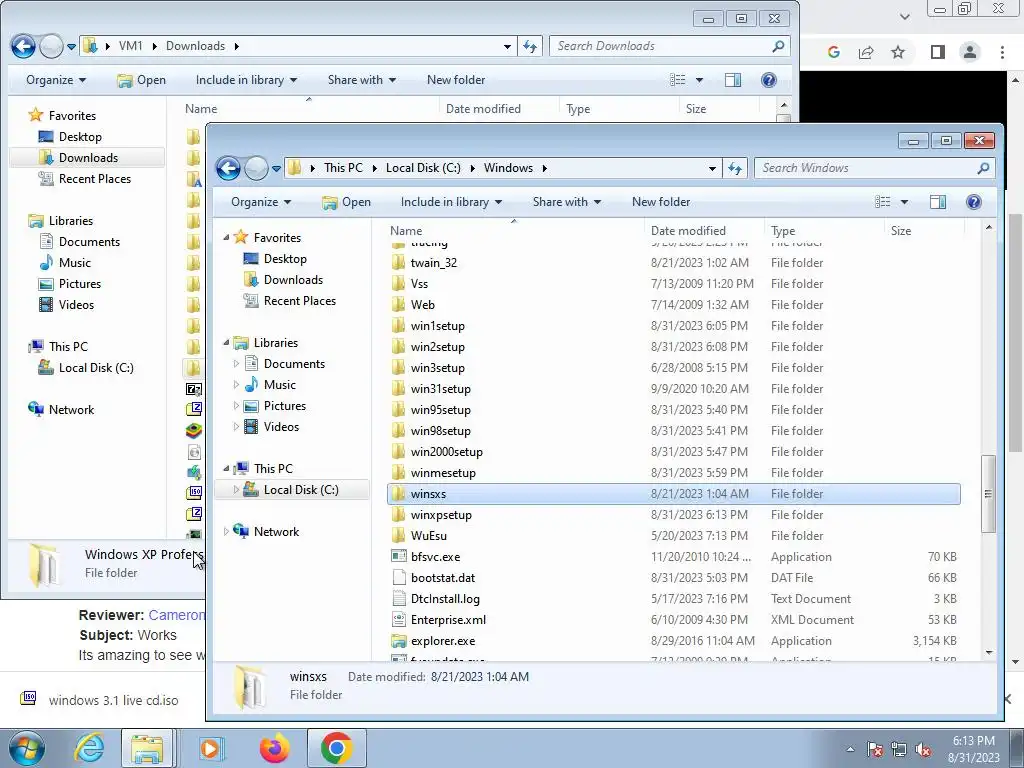This screenshot has height=768, width=1024.
Task: Select the win2000setup folder
Action: coord(673,452)
